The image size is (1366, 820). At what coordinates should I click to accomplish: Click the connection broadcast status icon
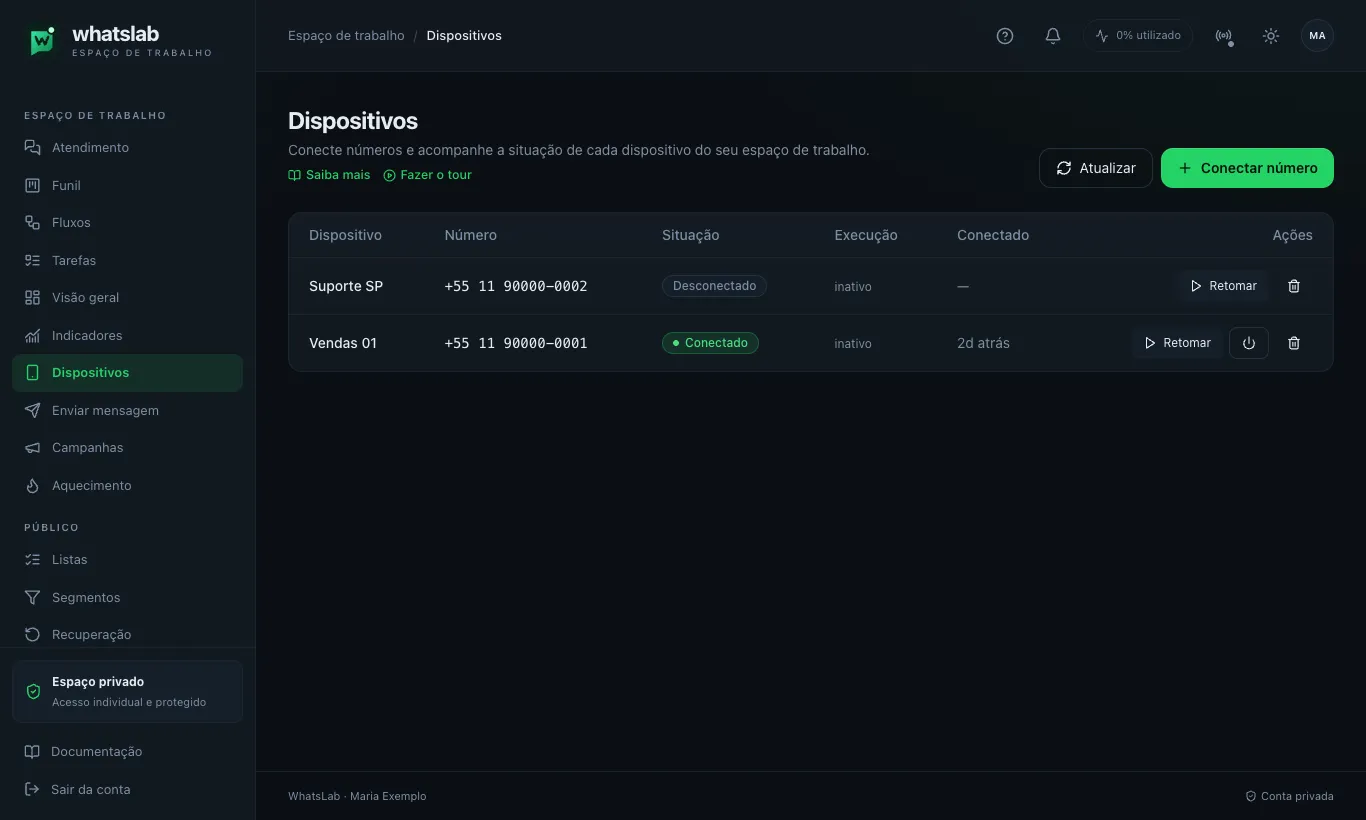[x=1223, y=36]
